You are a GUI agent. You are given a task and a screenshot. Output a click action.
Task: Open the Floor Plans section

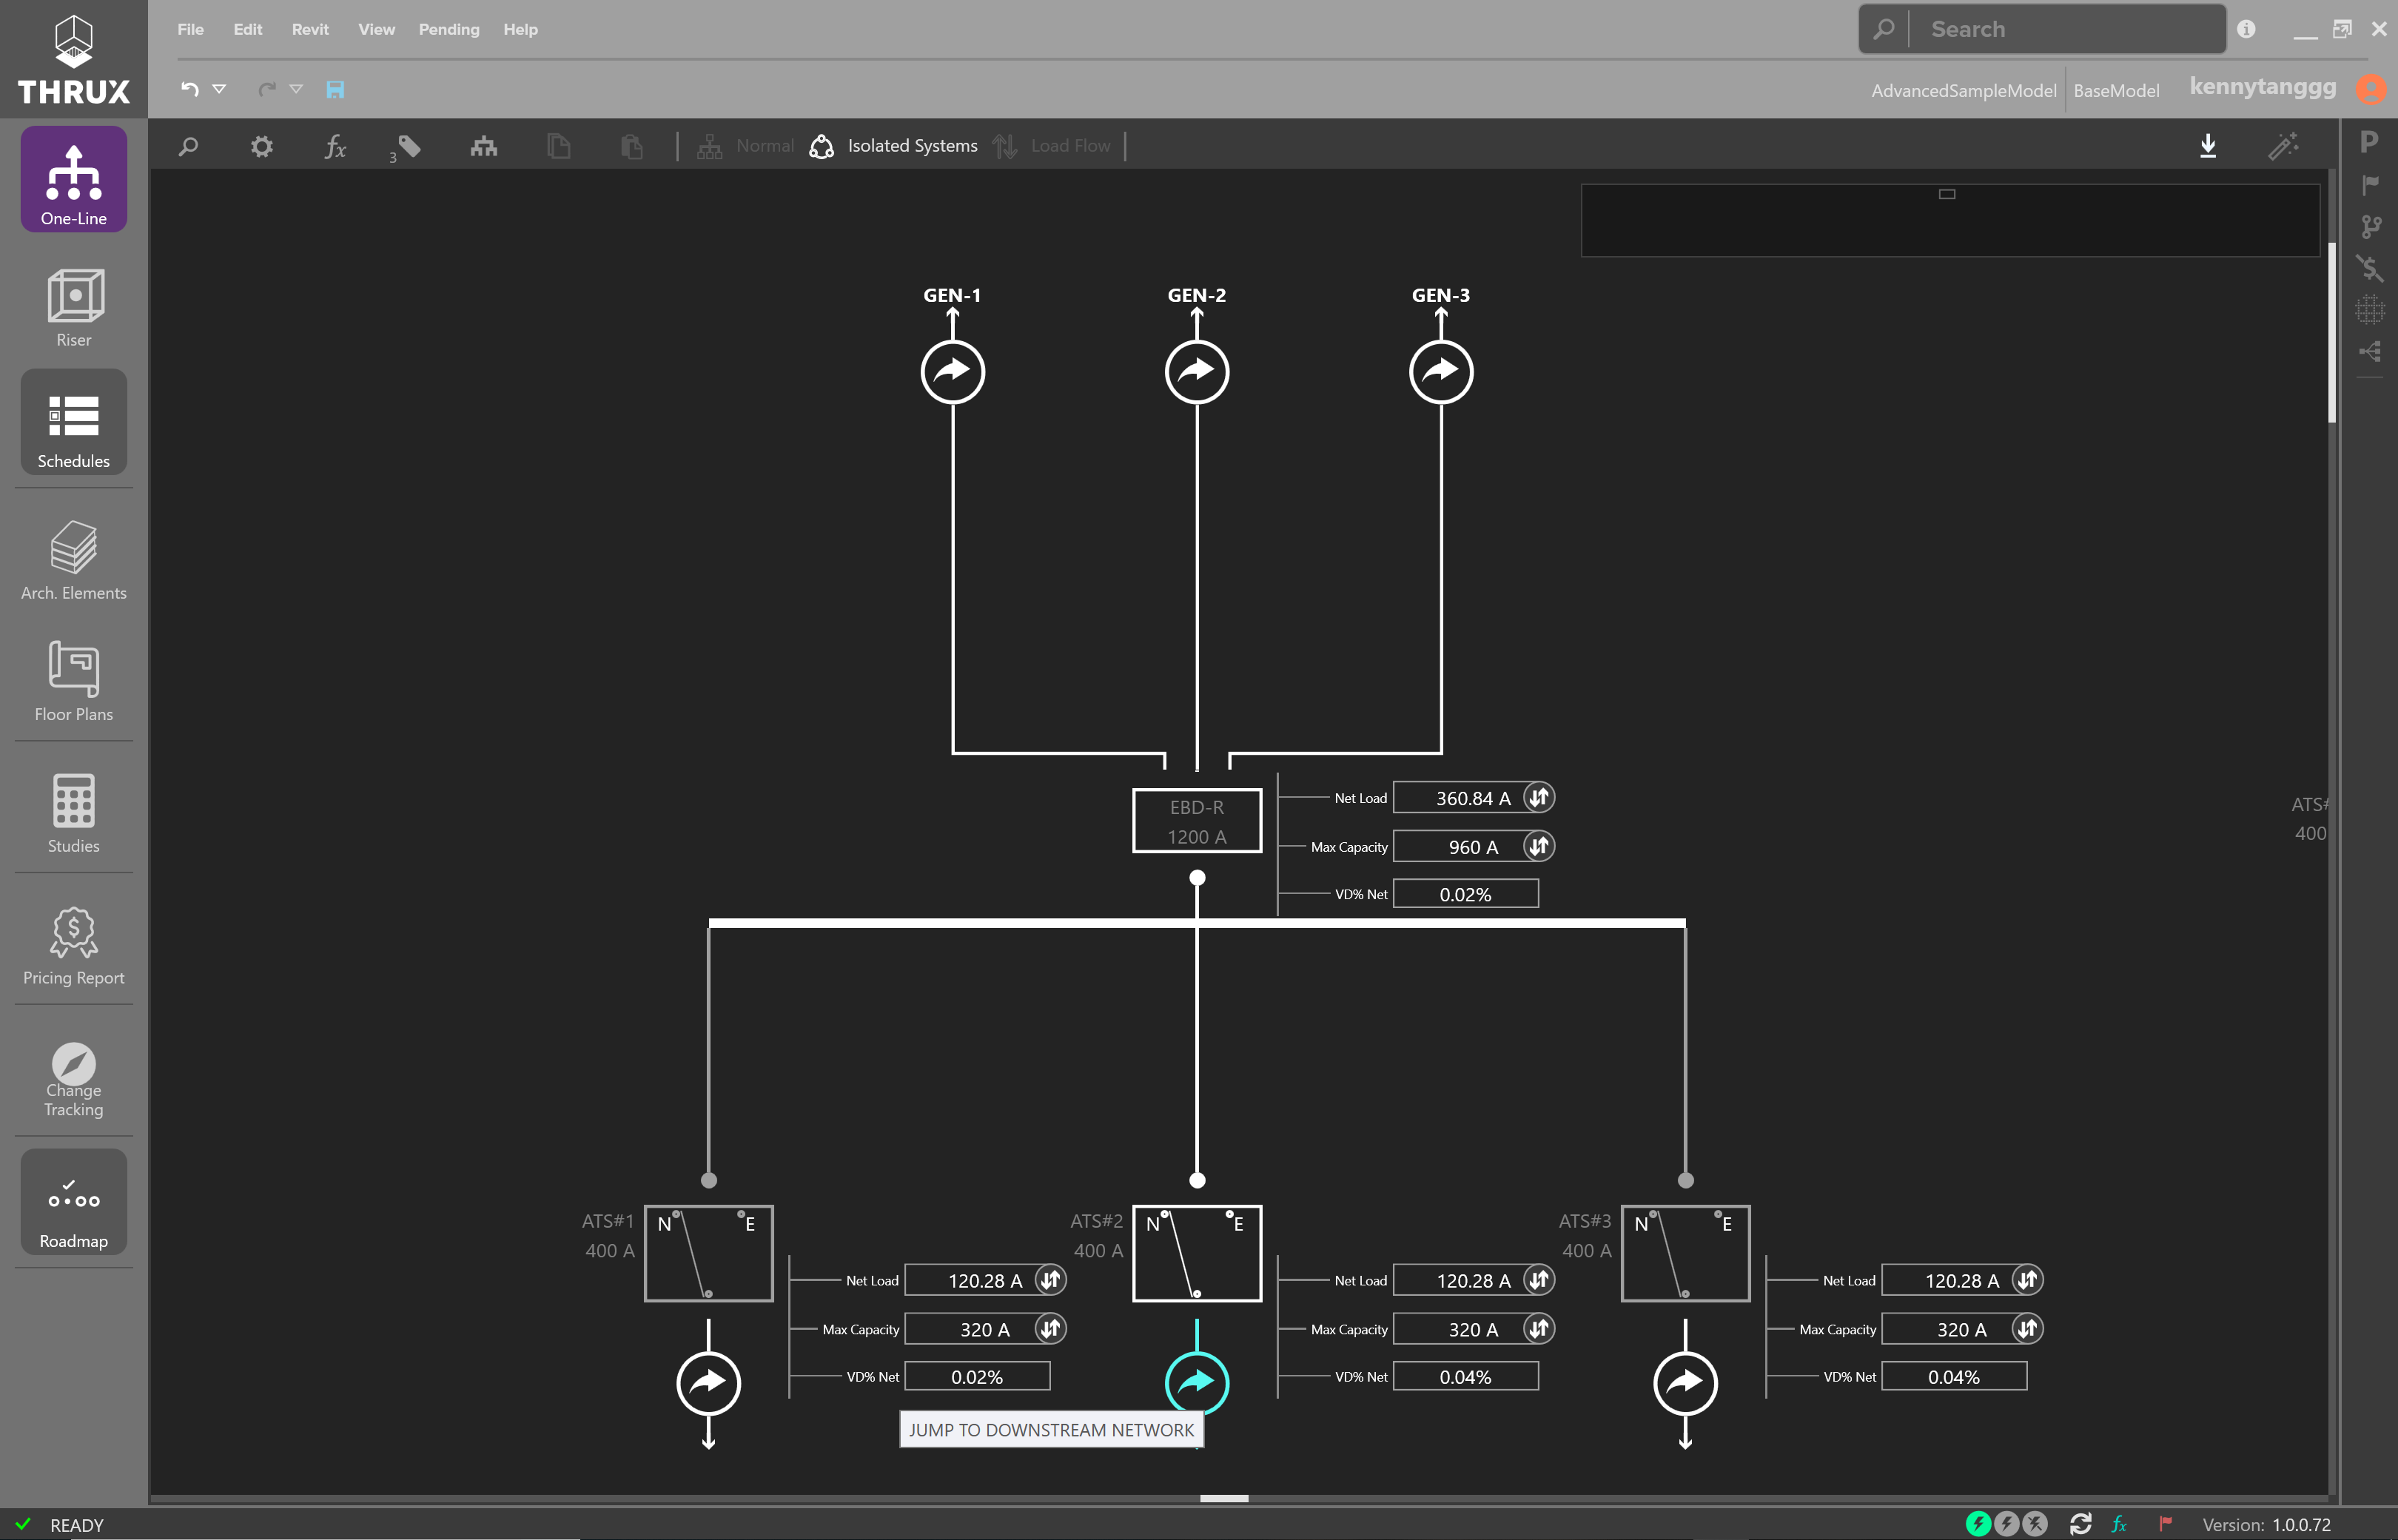(x=73, y=681)
